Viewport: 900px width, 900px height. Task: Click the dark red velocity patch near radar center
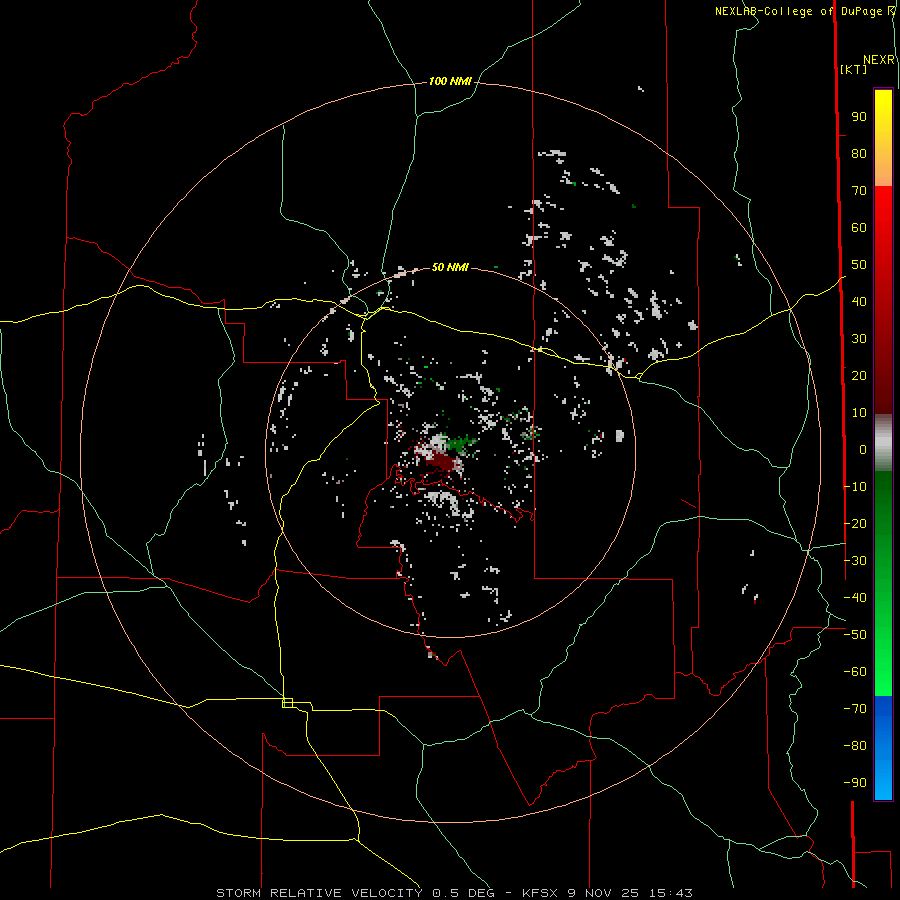441,461
